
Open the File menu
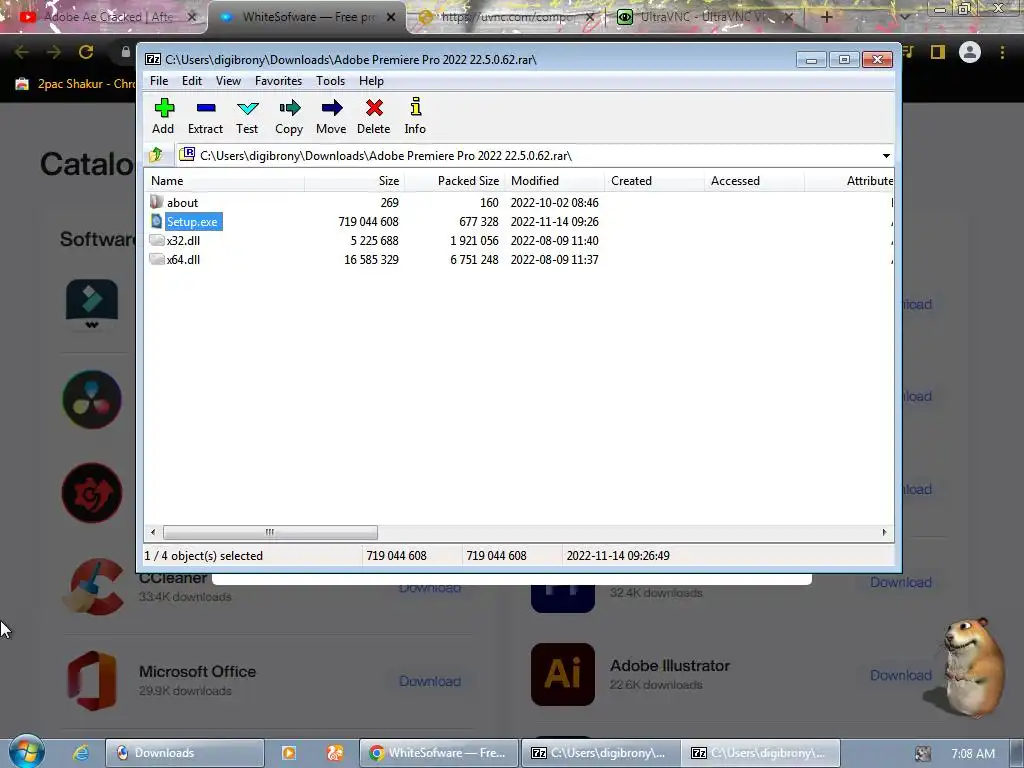coord(159,80)
